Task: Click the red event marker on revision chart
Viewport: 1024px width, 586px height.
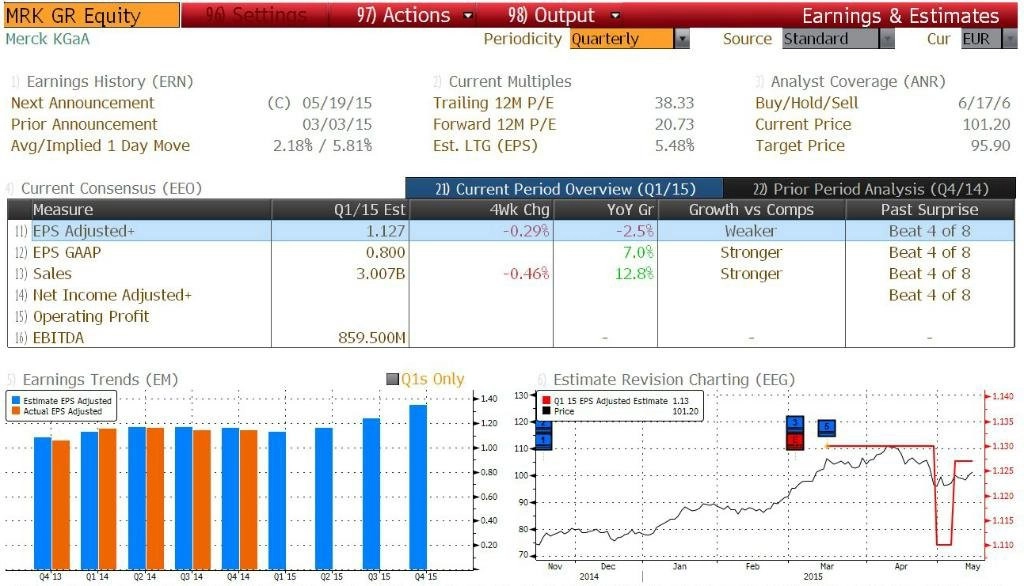Action: coord(795,441)
